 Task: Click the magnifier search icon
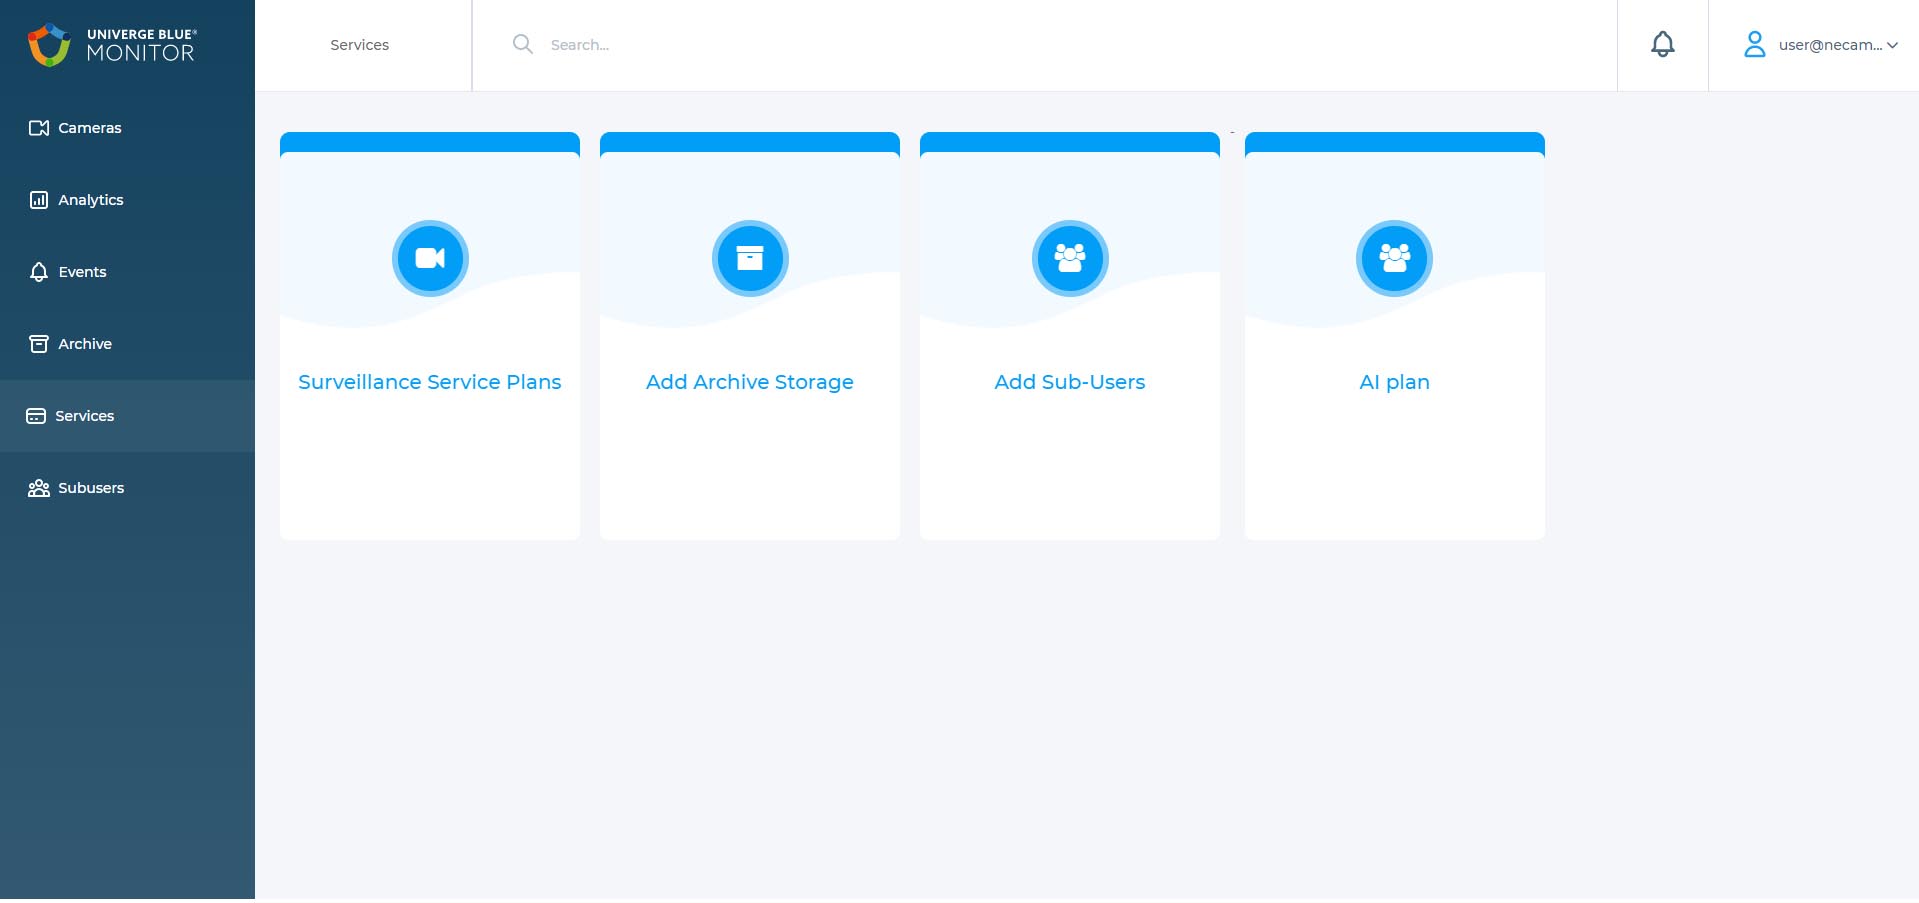522,44
